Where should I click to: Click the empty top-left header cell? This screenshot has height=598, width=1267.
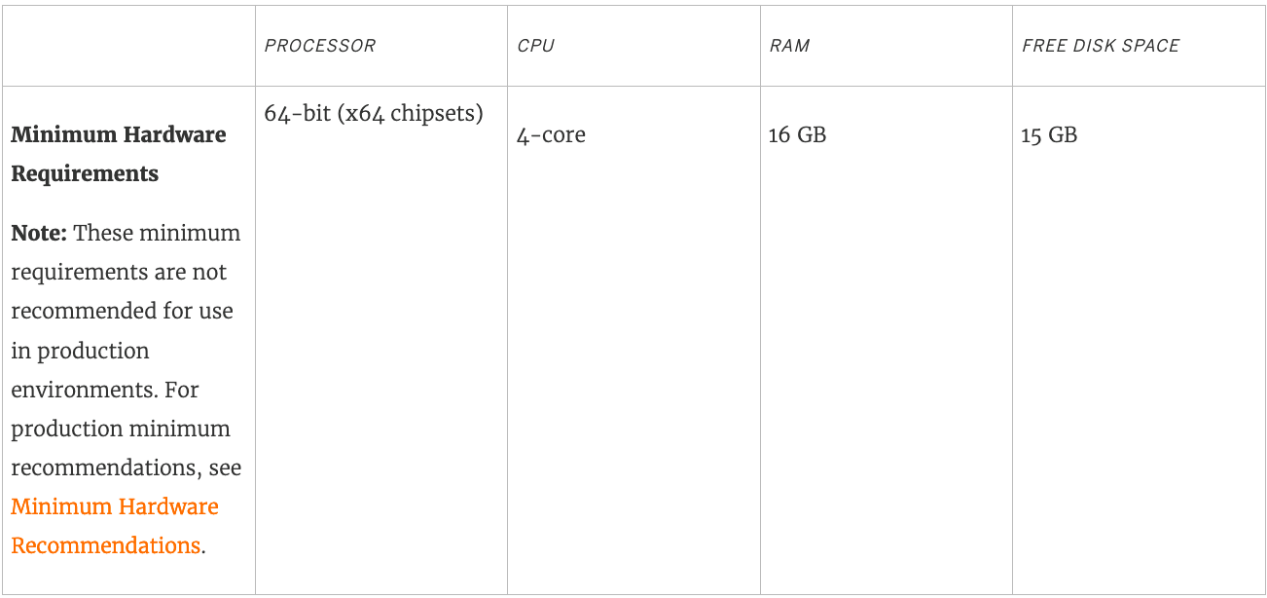tap(128, 46)
